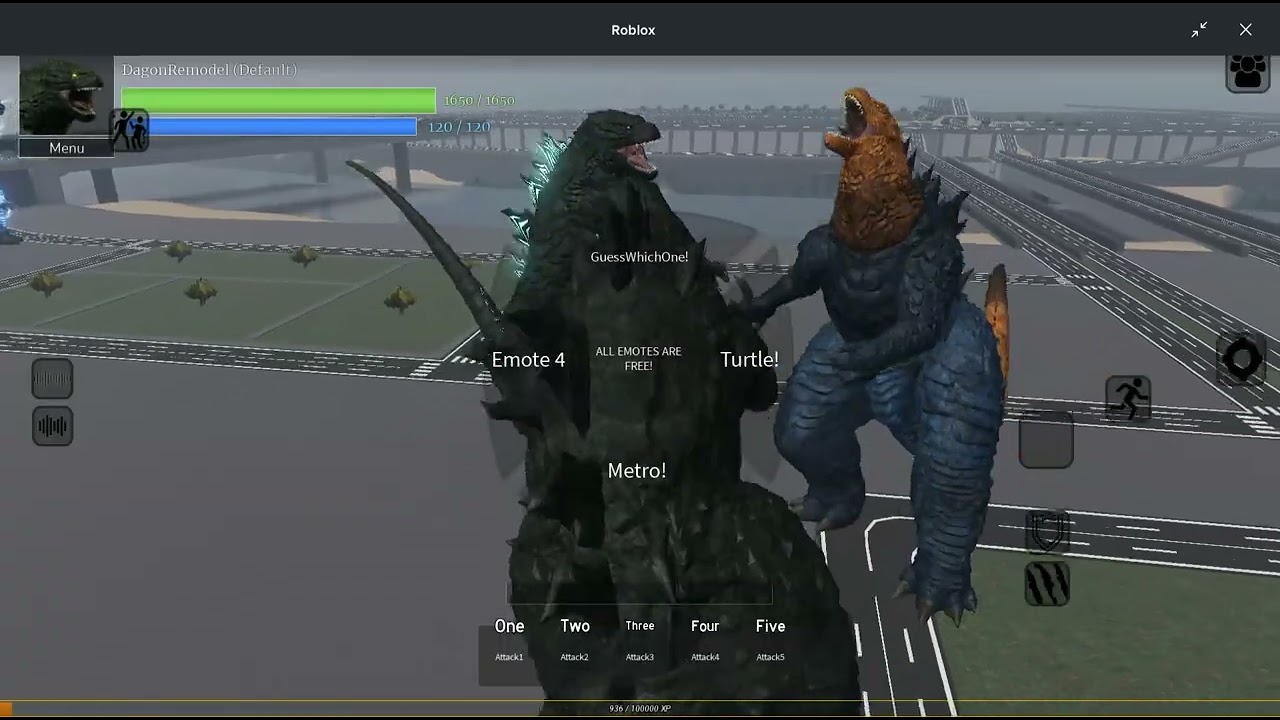Screen dimensions: 1280x720
Task: Activate the shield block icon
Action: click(x=1047, y=533)
